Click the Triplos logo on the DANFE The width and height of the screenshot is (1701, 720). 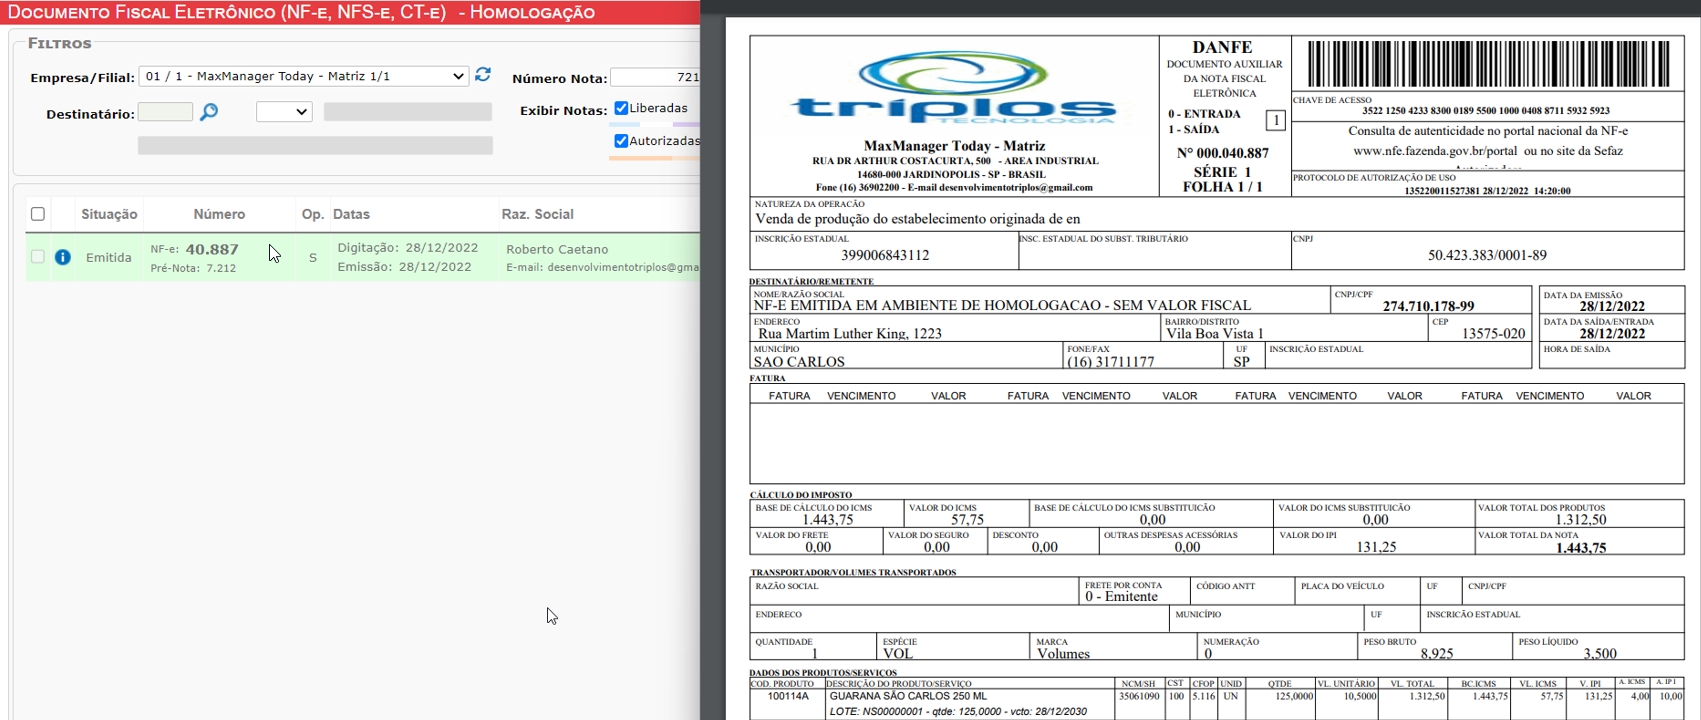click(953, 89)
